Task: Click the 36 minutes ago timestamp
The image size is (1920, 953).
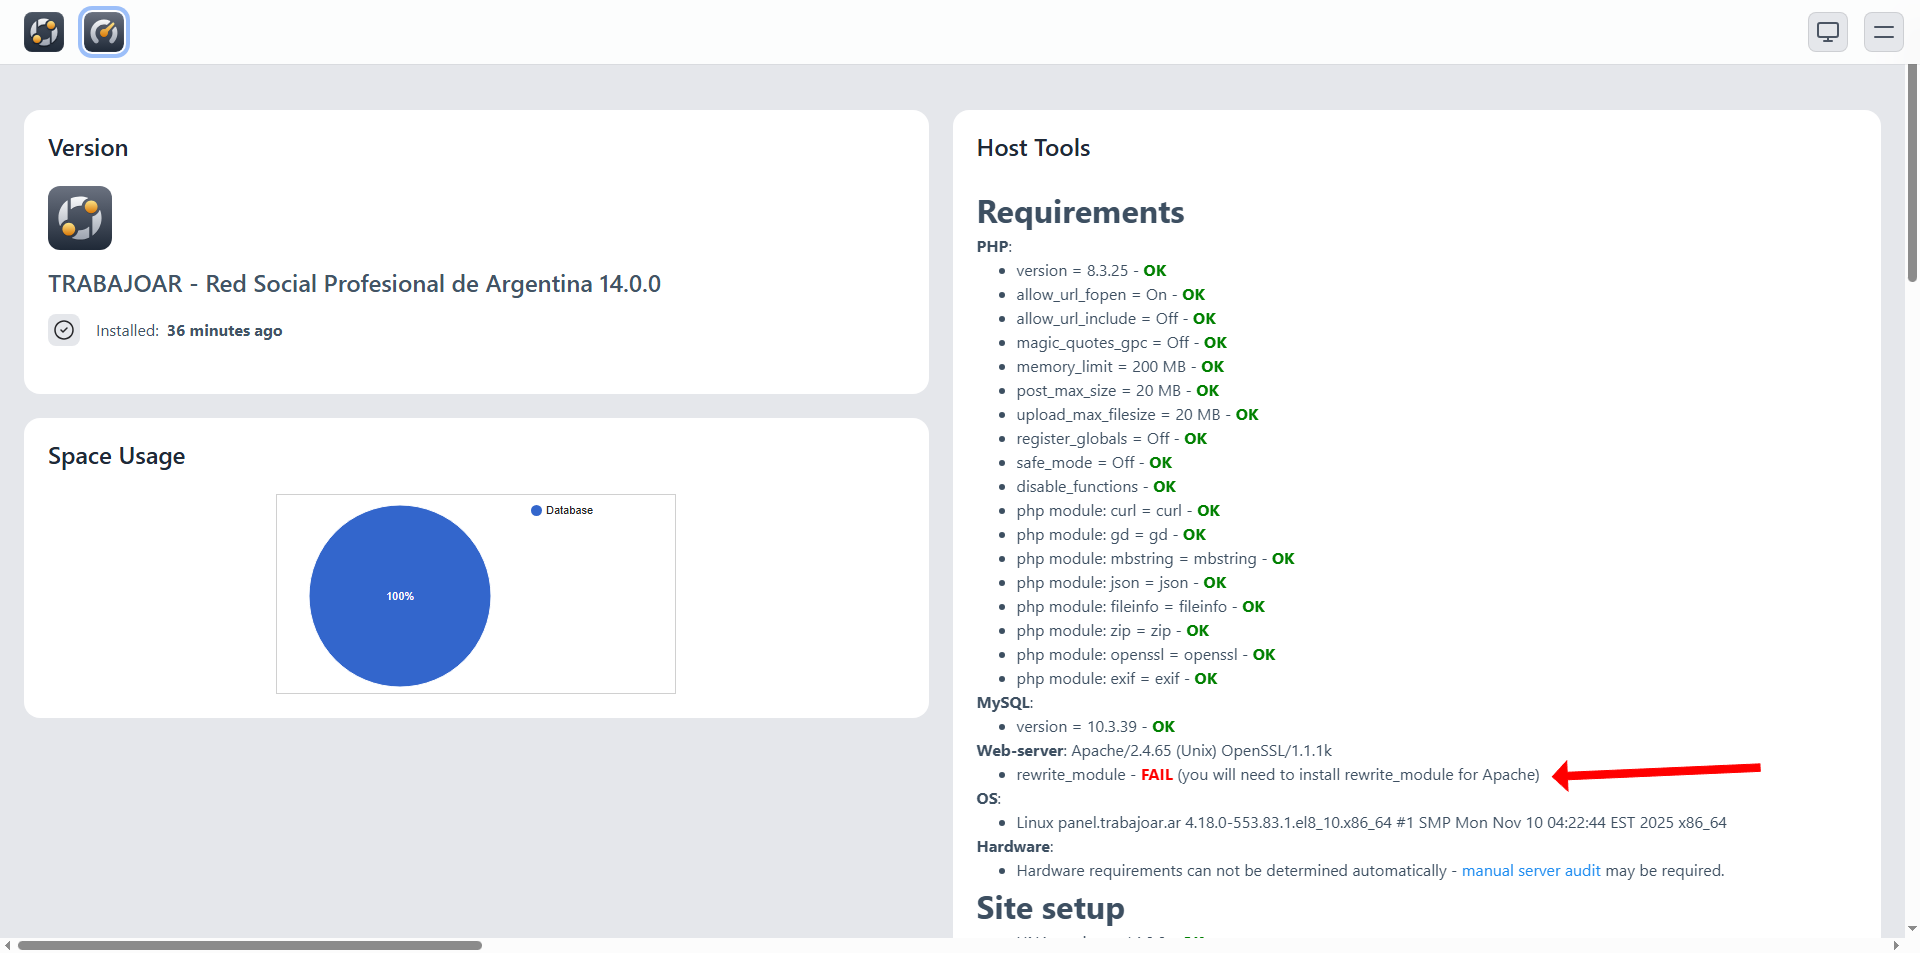Action: click(x=224, y=331)
